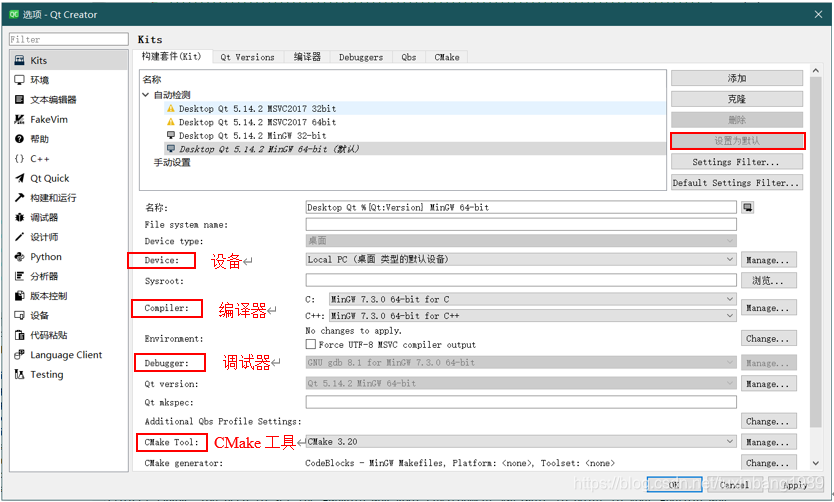The height and width of the screenshot is (502, 834).
Task: Click Manage... next to CMake Tool
Action: click(769, 442)
